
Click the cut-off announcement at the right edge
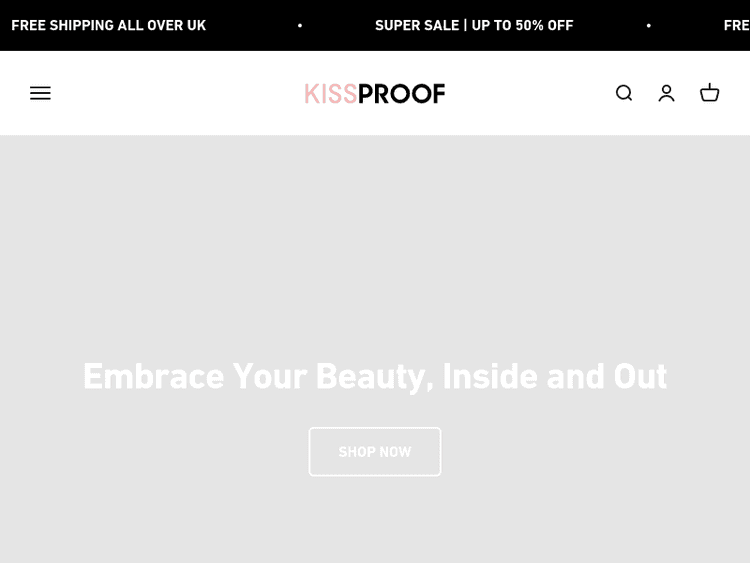tap(736, 25)
